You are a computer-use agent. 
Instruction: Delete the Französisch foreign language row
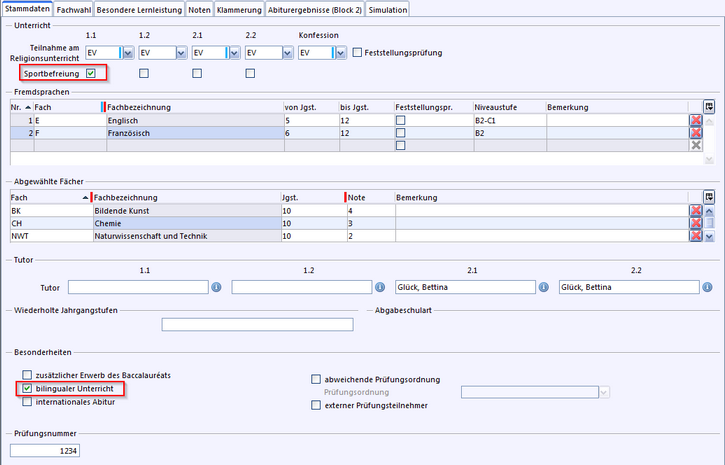pyautogui.click(x=696, y=133)
